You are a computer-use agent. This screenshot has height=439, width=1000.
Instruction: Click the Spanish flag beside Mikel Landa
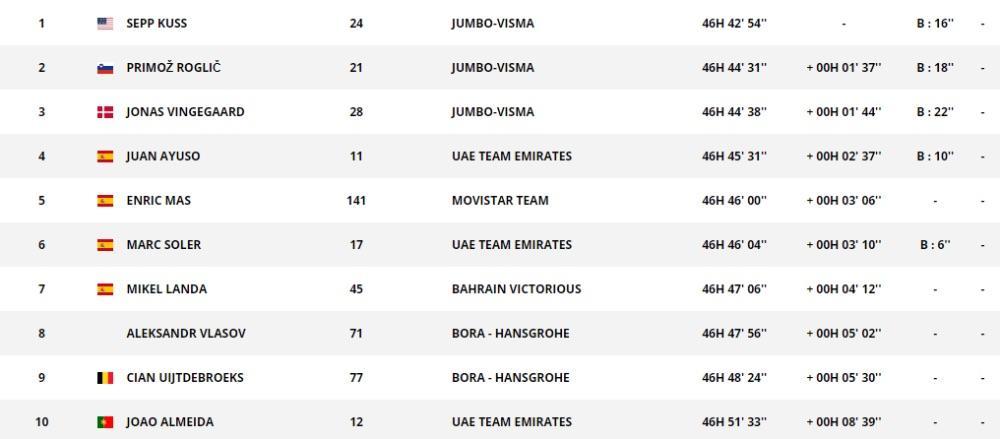[x=105, y=289]
